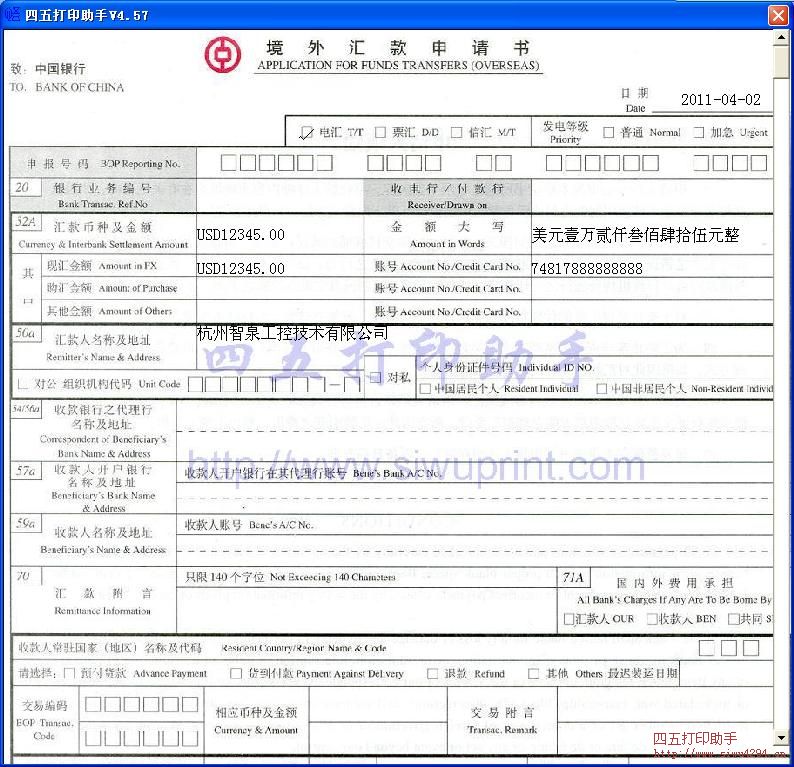Tick the 对私 checkbox
The image size is (794, 767).
coord(376,377)
